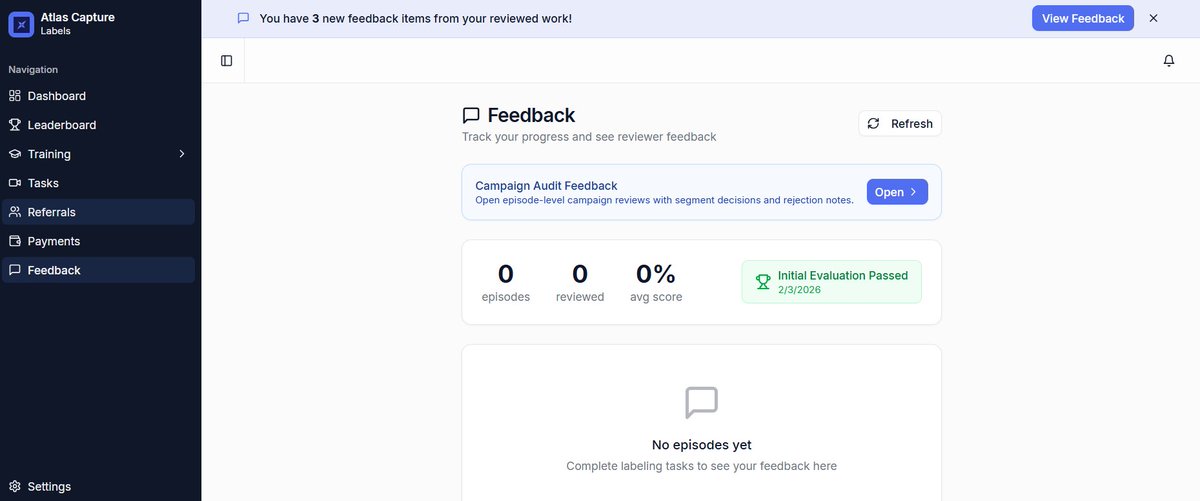The image size is (1200, 501).
Task: Open the Training menu item
Action: [x=98, y=154]
